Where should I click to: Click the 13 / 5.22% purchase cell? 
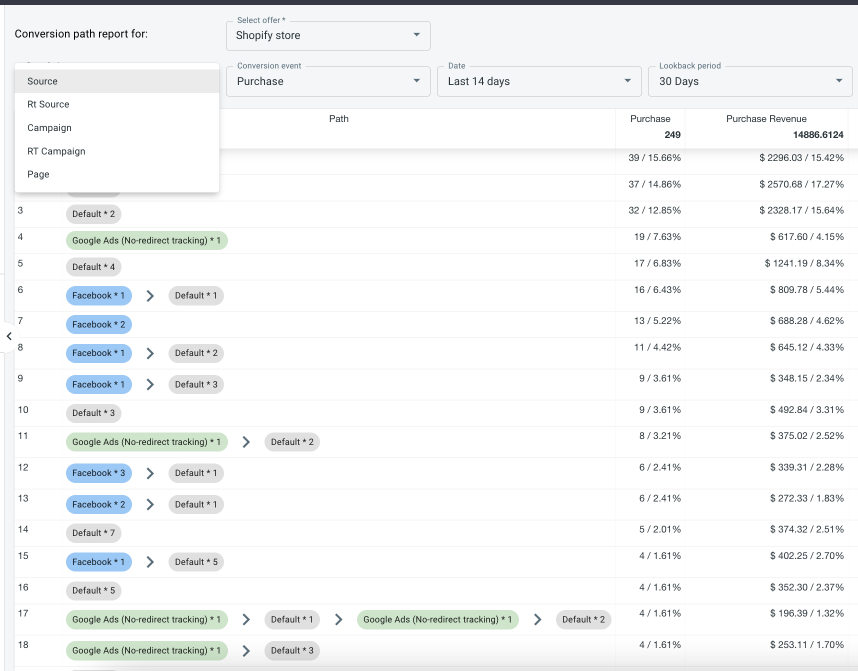click(657, 321)
